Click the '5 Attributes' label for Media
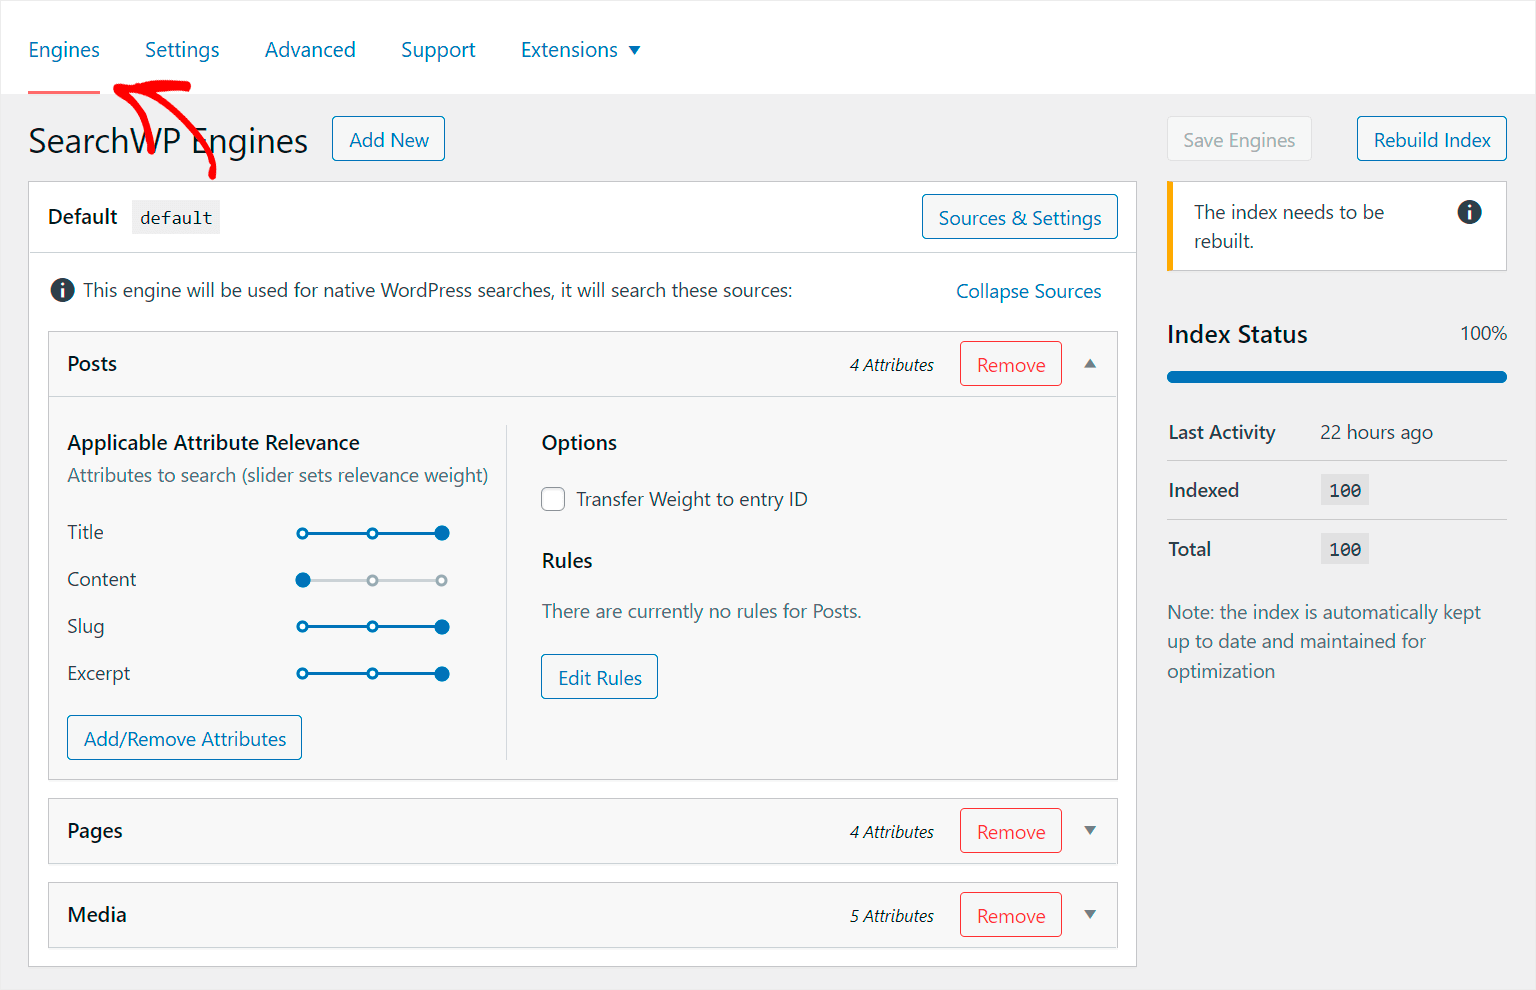1536x990 pixels. (x=892, y=916)
